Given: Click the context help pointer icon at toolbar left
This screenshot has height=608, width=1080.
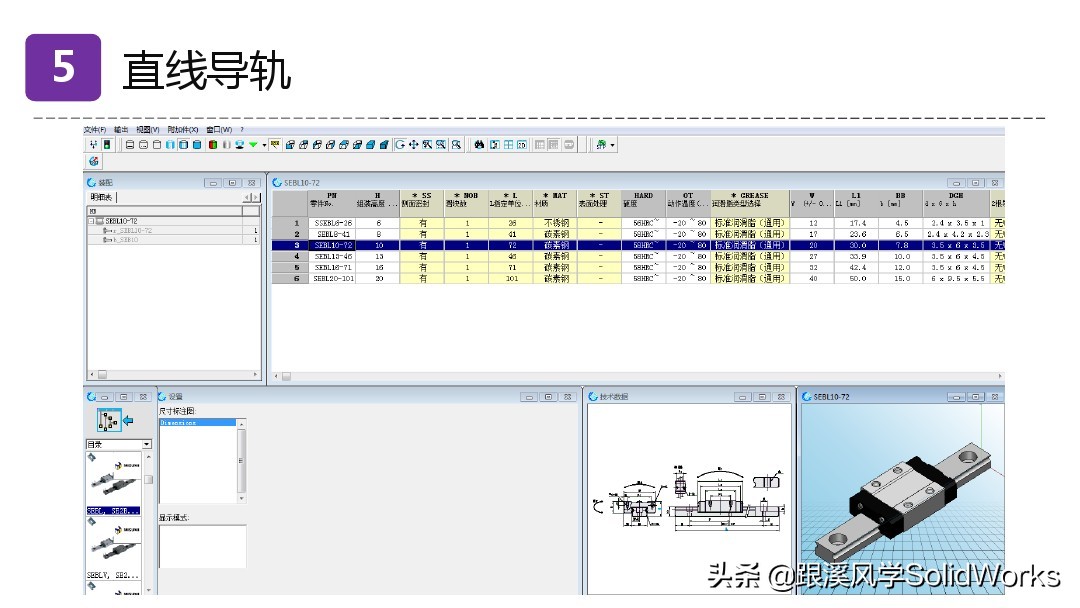Looking at the screenshot, I should pos(92,143).
